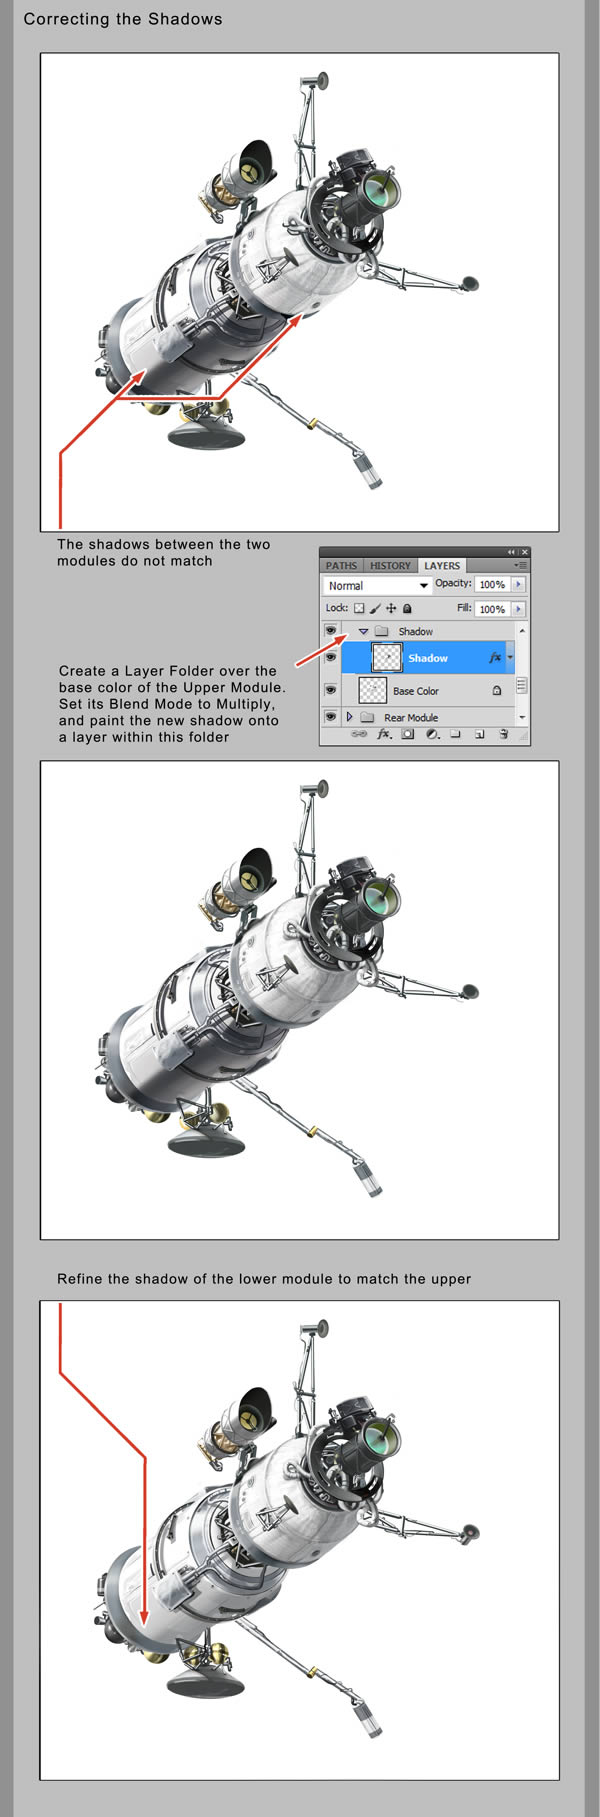Create new adjustment layer icon
Viewport: 600px width, 1817px height.
pos(432,734)
